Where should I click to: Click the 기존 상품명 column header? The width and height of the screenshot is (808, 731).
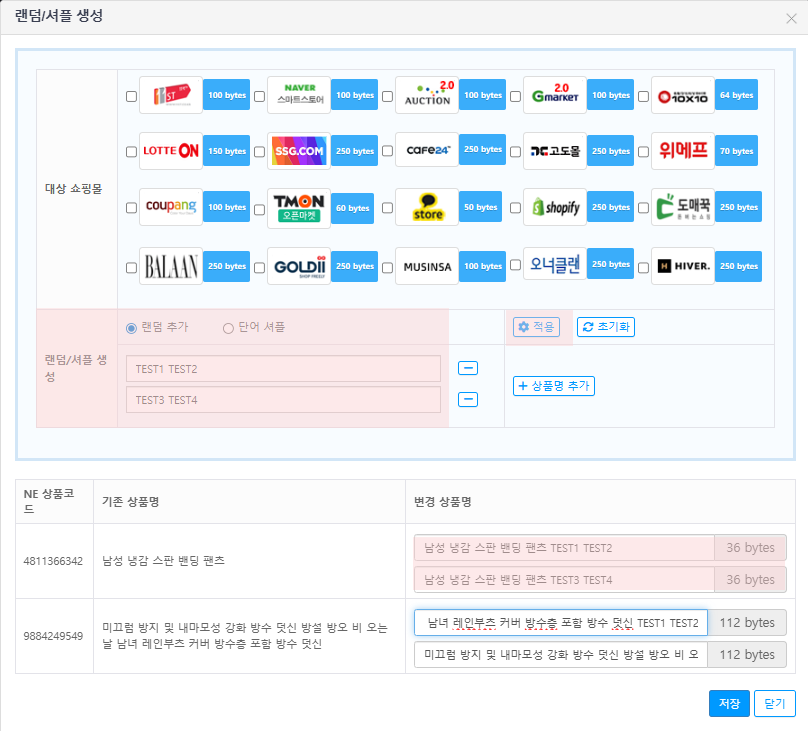pos(130,502)
